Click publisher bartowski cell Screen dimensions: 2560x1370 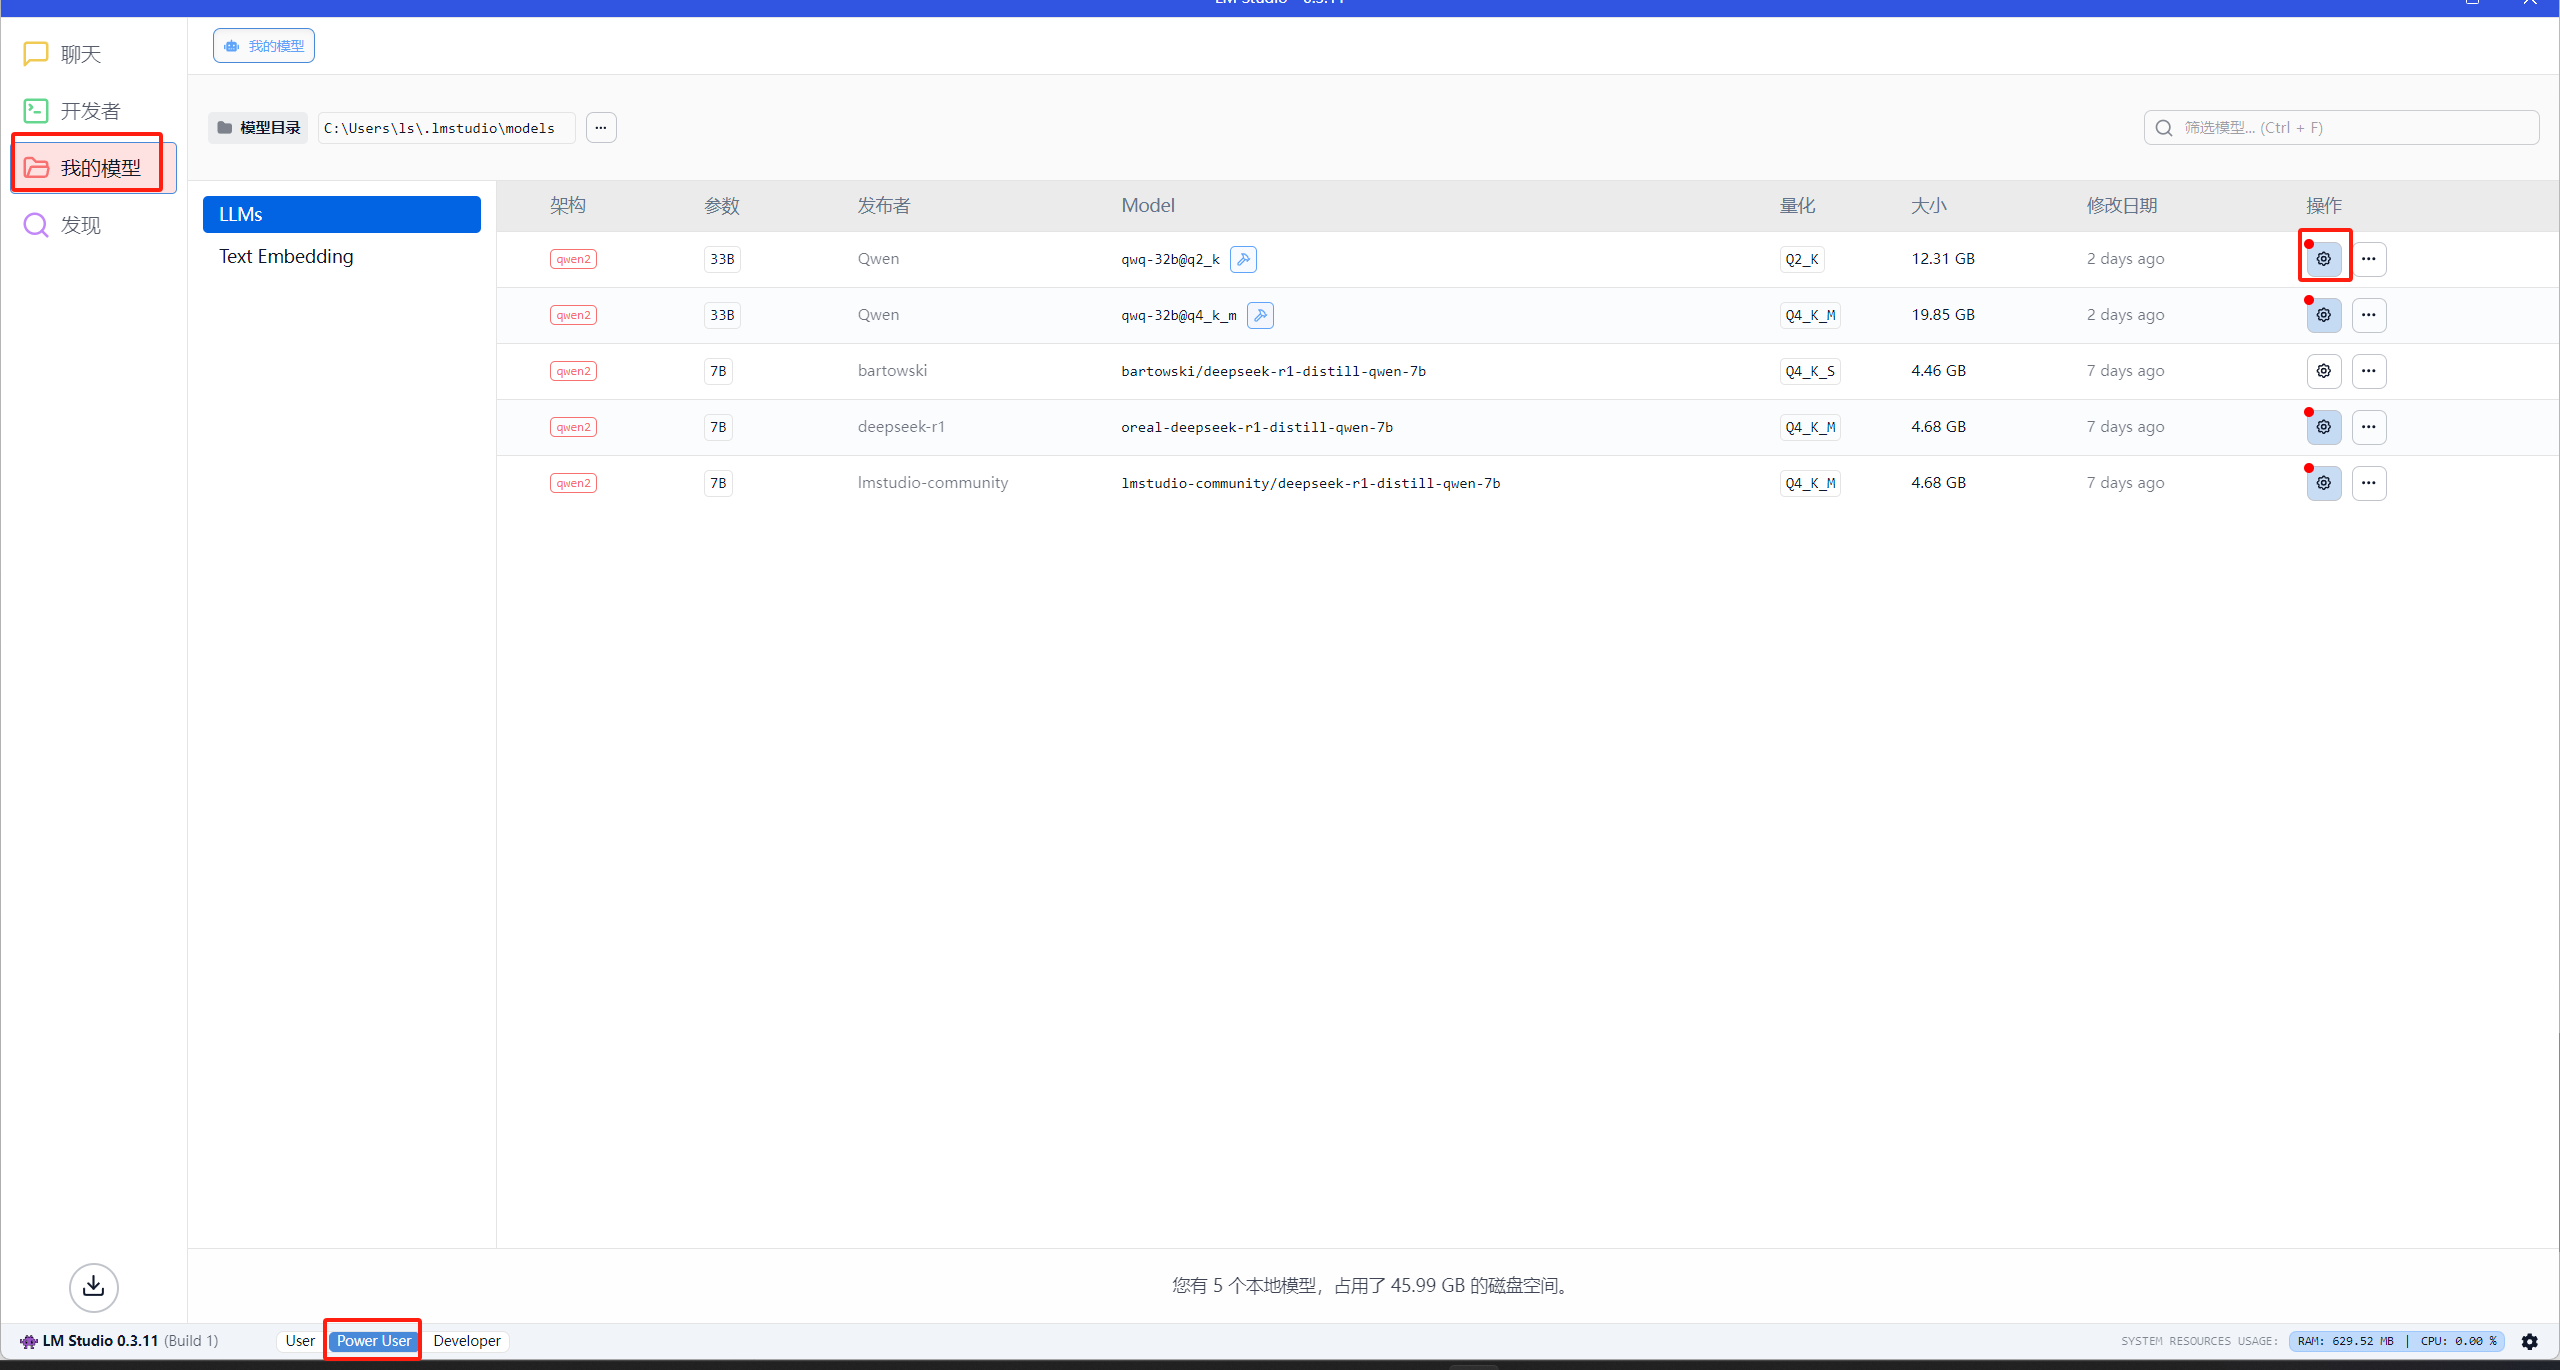pos(892,371)
